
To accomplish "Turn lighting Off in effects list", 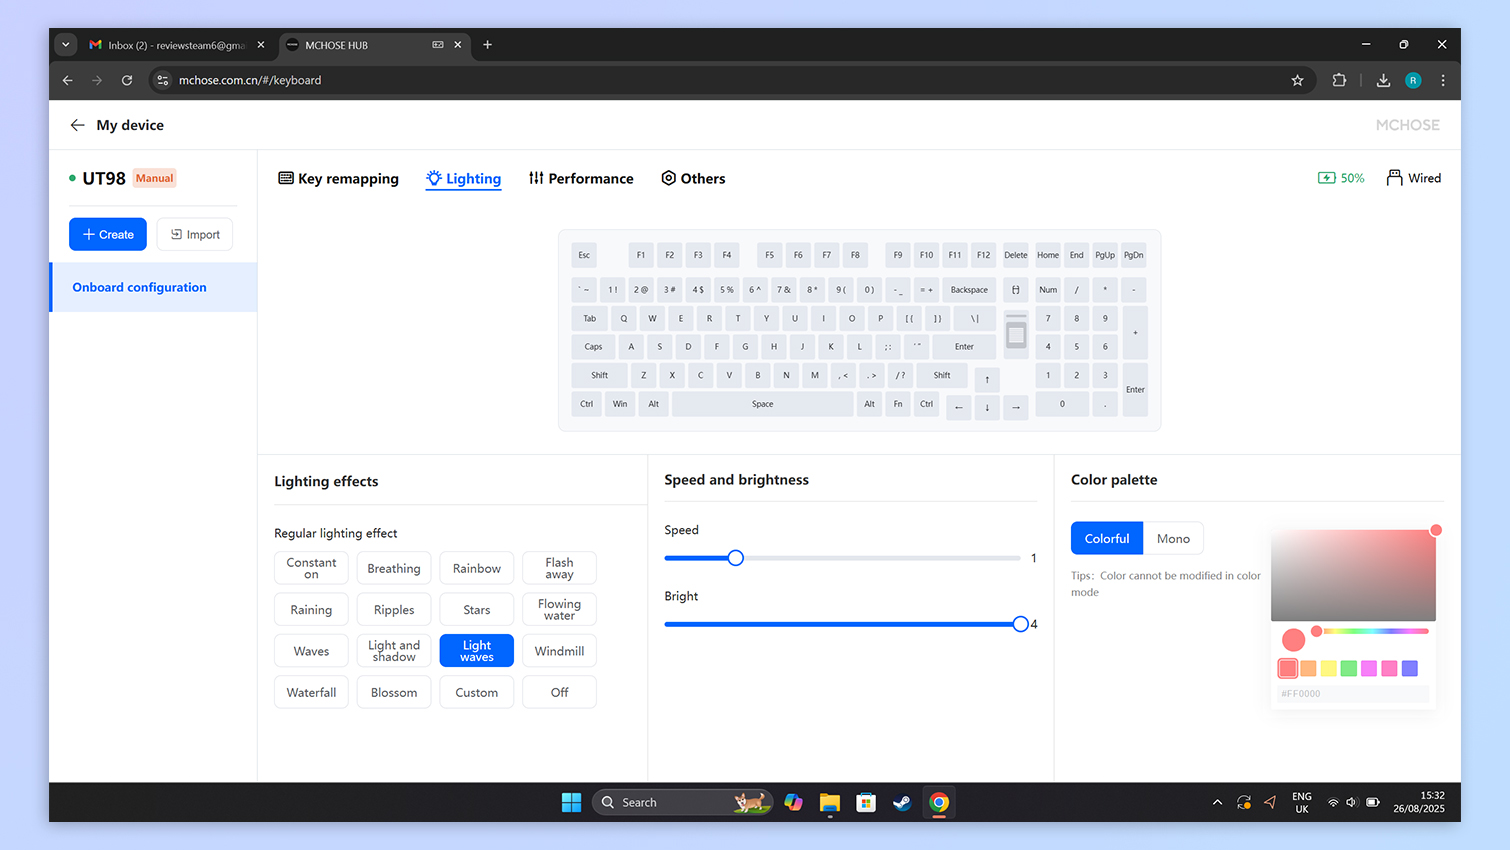I will click(x=559, y=692).
